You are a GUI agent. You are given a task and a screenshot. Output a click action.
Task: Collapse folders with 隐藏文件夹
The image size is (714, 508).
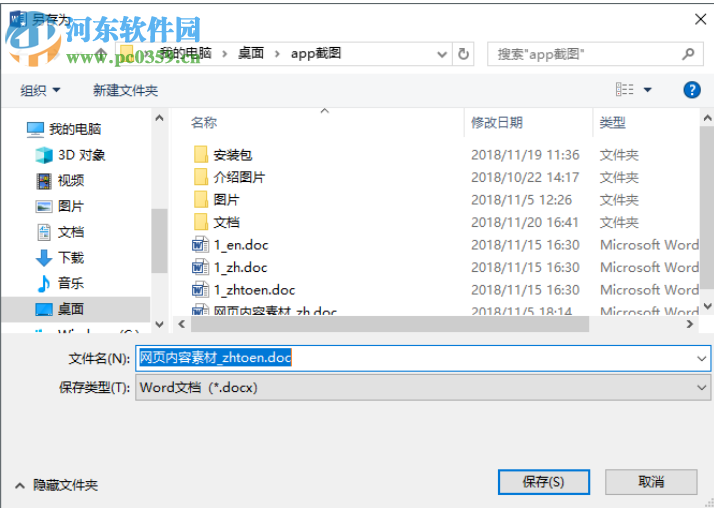[57, 485]
